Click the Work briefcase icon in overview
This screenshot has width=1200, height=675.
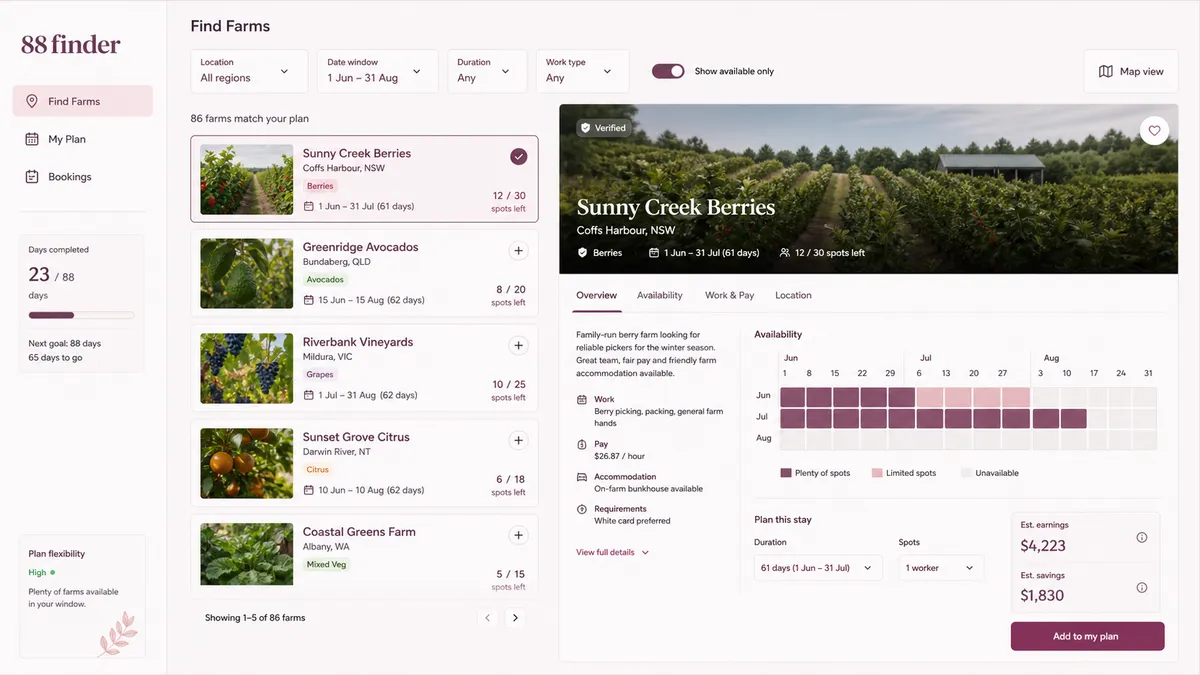582,400
